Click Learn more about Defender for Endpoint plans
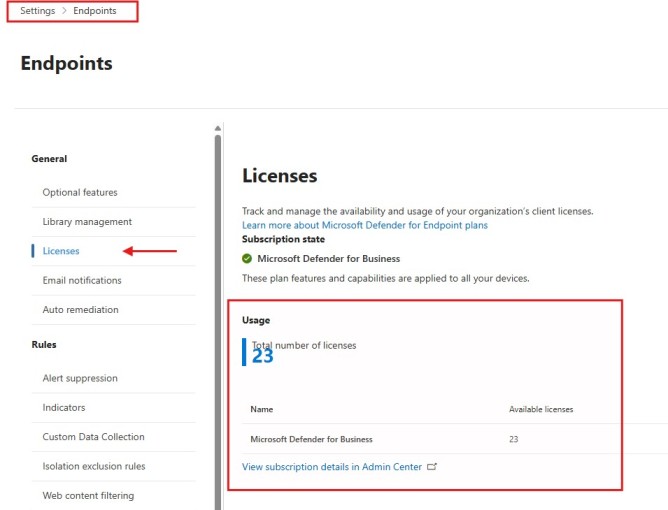 pyautogui.click(x=365, y=225)
